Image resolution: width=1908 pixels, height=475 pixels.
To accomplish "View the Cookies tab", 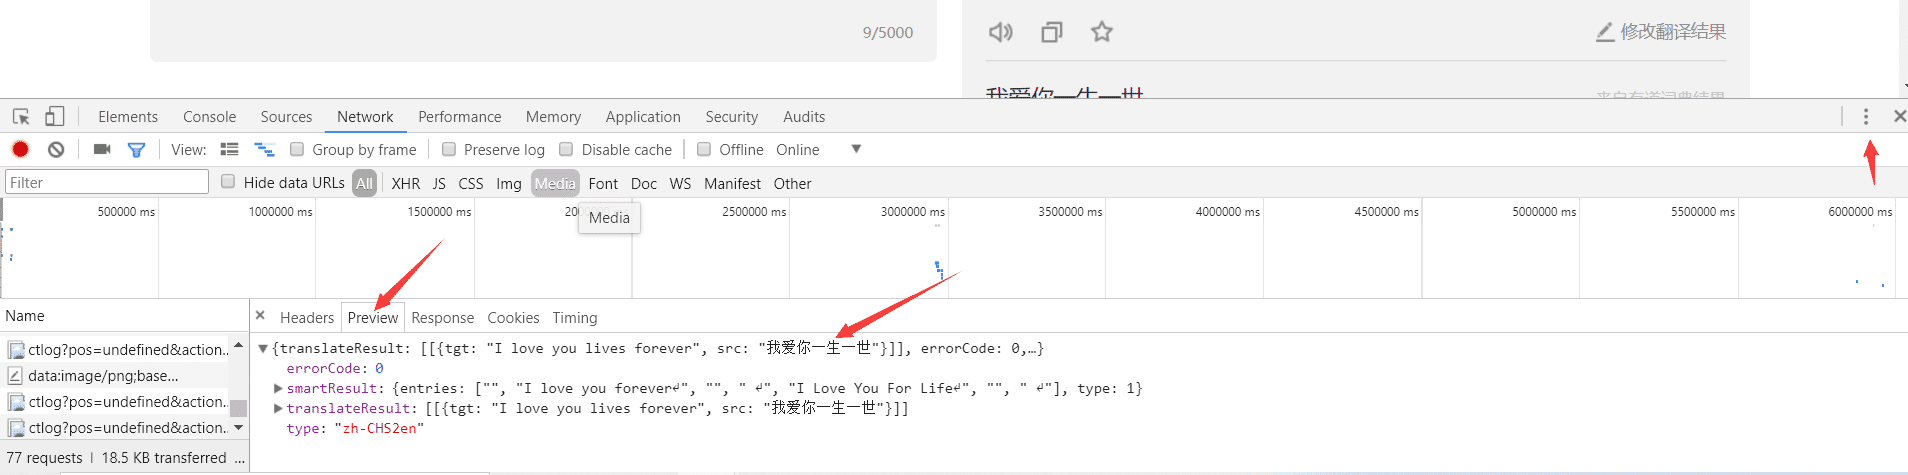I will point(513,318).
